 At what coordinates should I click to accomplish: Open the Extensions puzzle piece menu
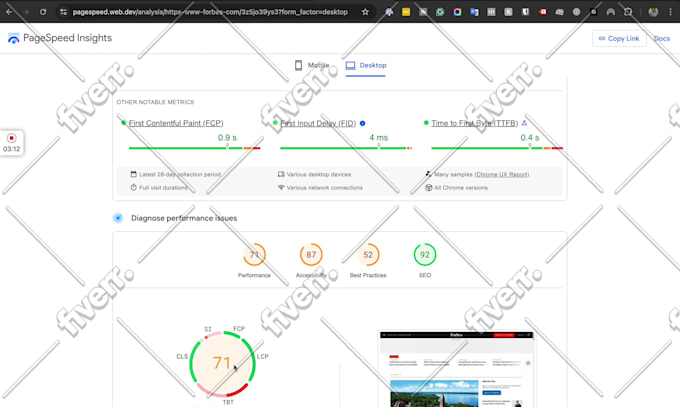click(628, 12)
